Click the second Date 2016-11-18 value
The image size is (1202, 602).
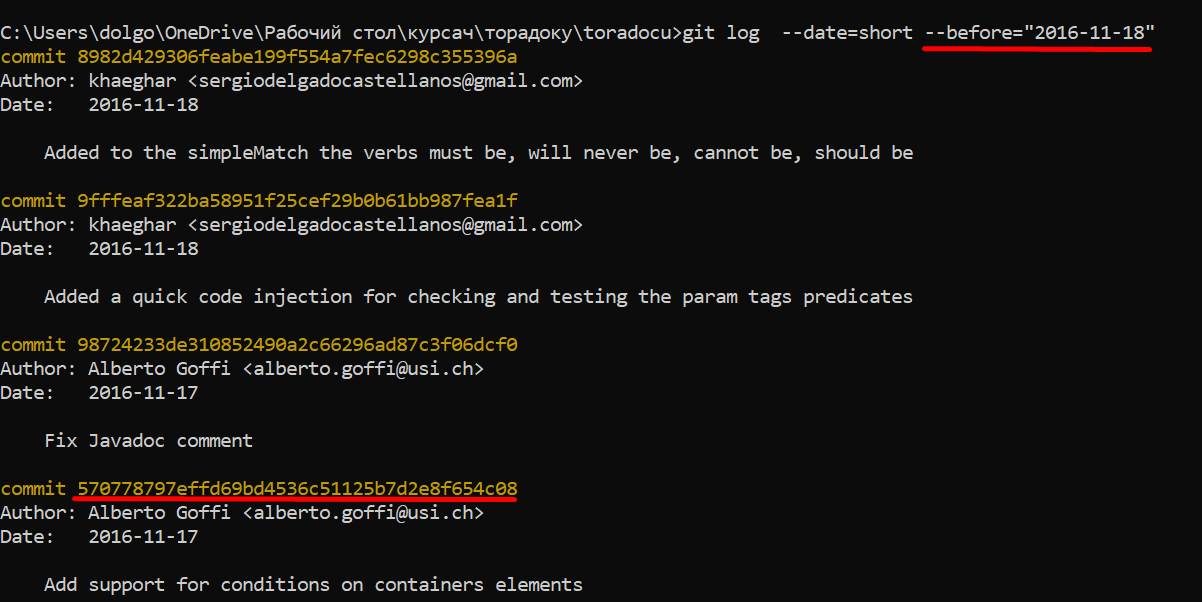[143, 249]
